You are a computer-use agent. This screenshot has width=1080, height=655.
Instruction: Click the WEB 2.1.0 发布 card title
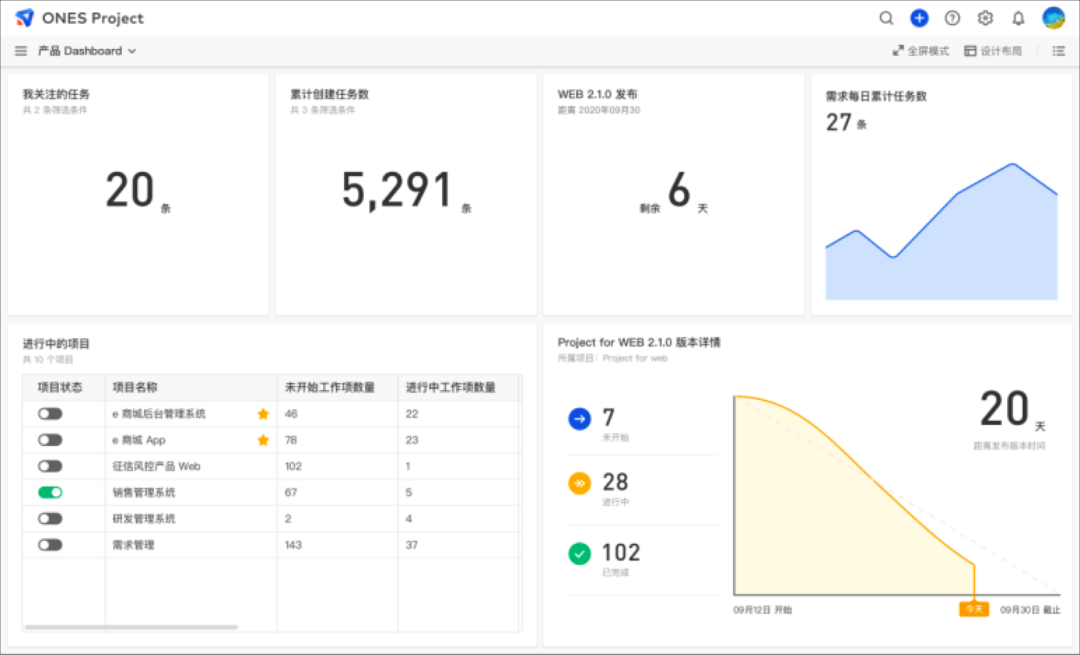click(x=597, y=94)
